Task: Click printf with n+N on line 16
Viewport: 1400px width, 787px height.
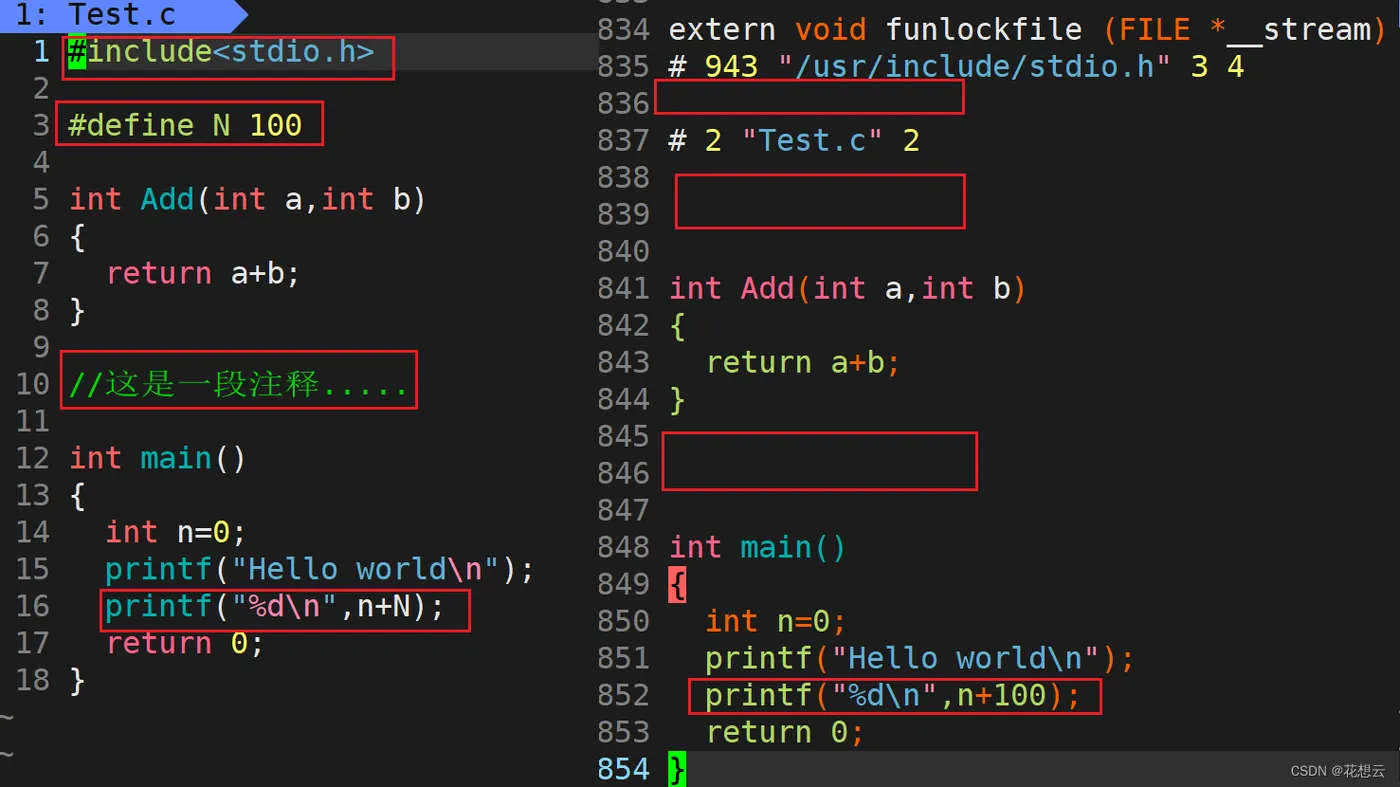Action: coord(275,606)
